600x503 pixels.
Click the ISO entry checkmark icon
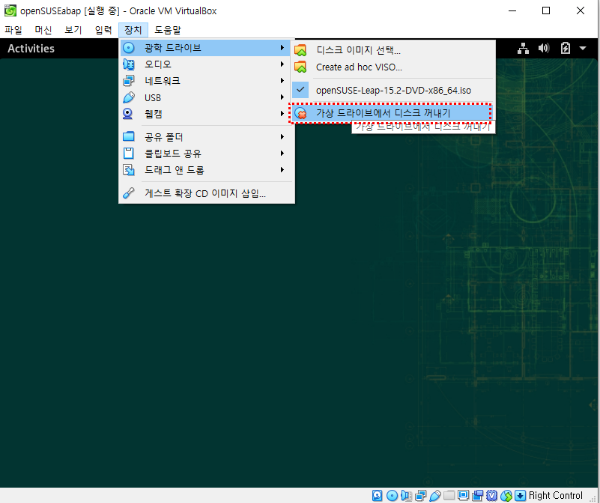[300, 90]
